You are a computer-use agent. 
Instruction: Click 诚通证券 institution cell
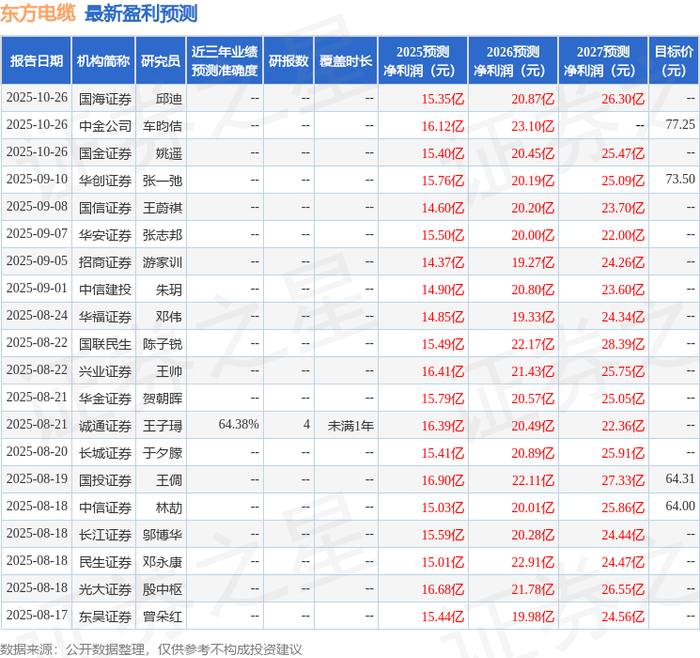click(105, 425)
